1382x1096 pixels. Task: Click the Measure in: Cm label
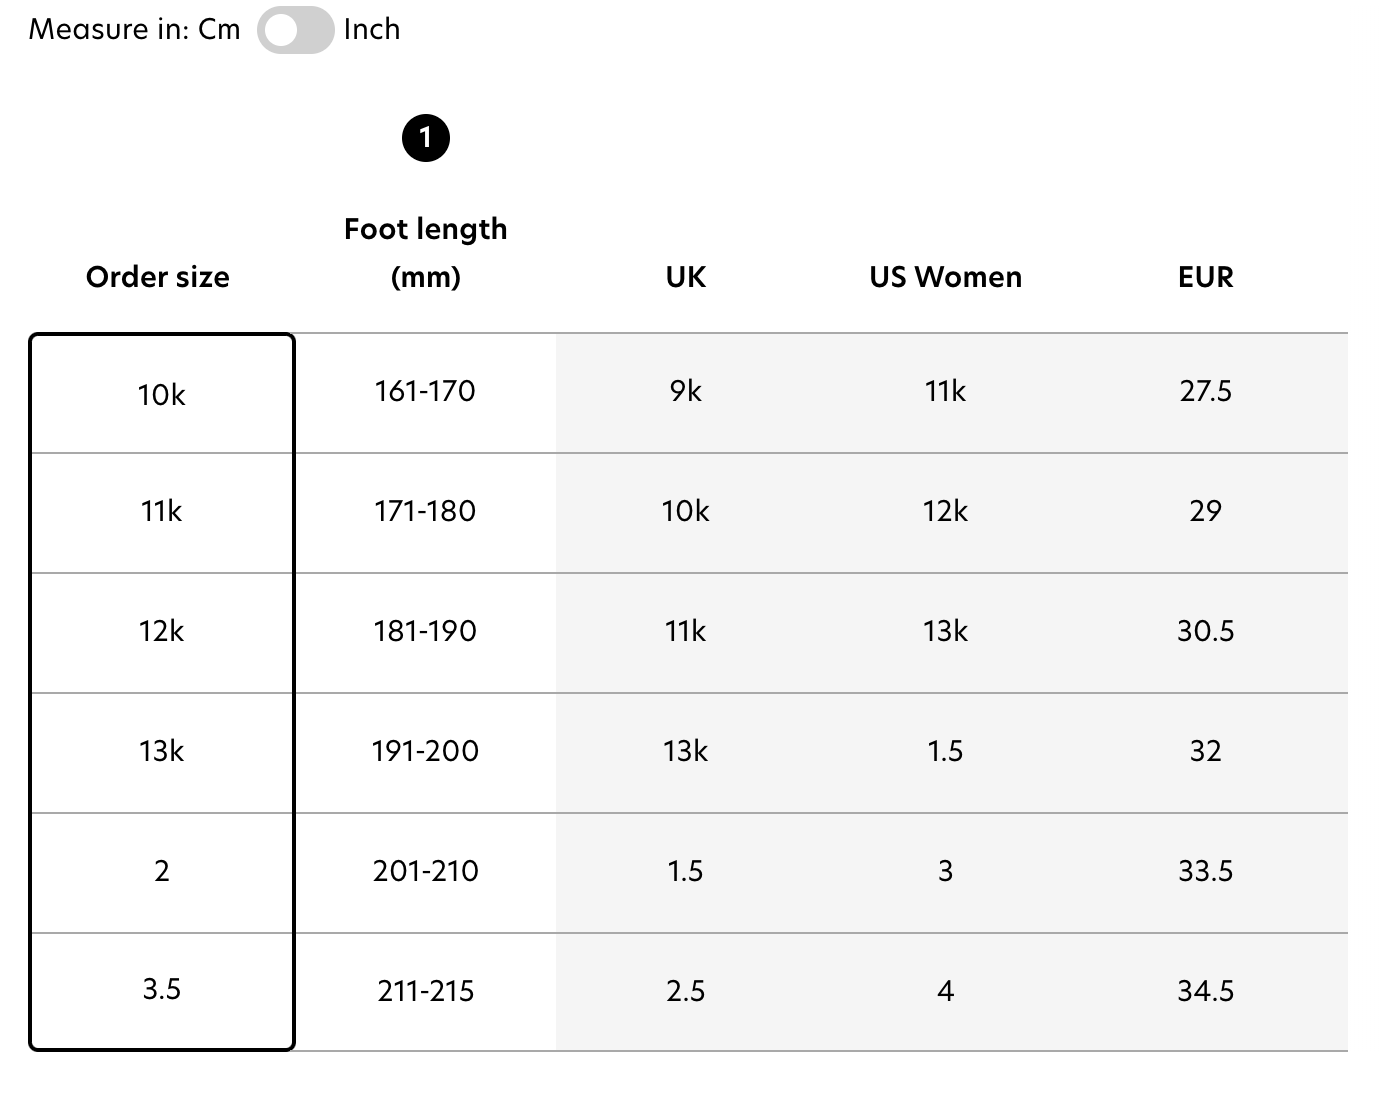tap(135, 30)
